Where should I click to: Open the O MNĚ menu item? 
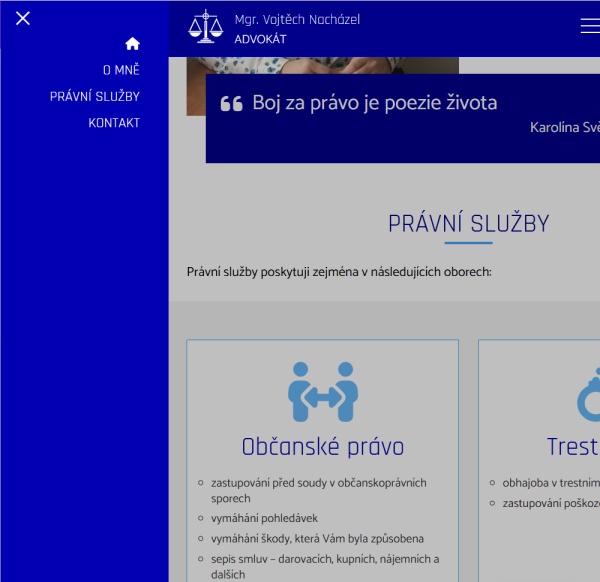point(121,70)
